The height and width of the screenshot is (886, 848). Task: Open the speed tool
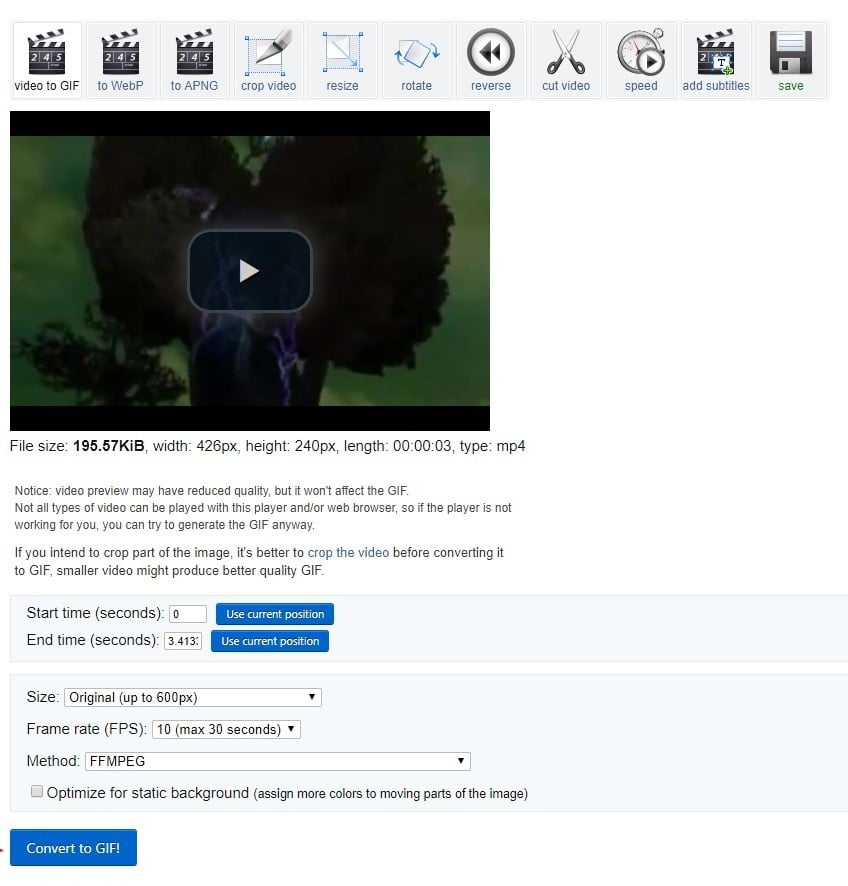pos(641,60)
